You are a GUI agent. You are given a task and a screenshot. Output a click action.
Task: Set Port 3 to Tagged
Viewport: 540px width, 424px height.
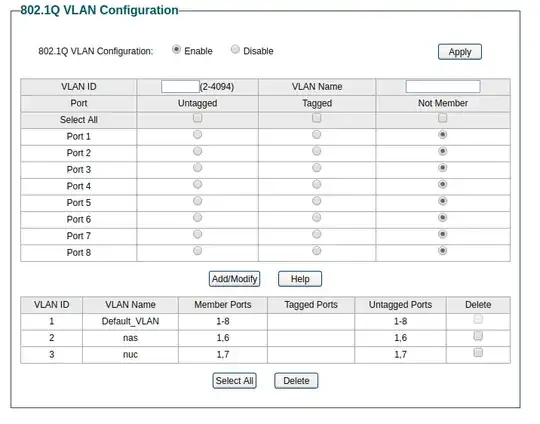click(316, 168)
